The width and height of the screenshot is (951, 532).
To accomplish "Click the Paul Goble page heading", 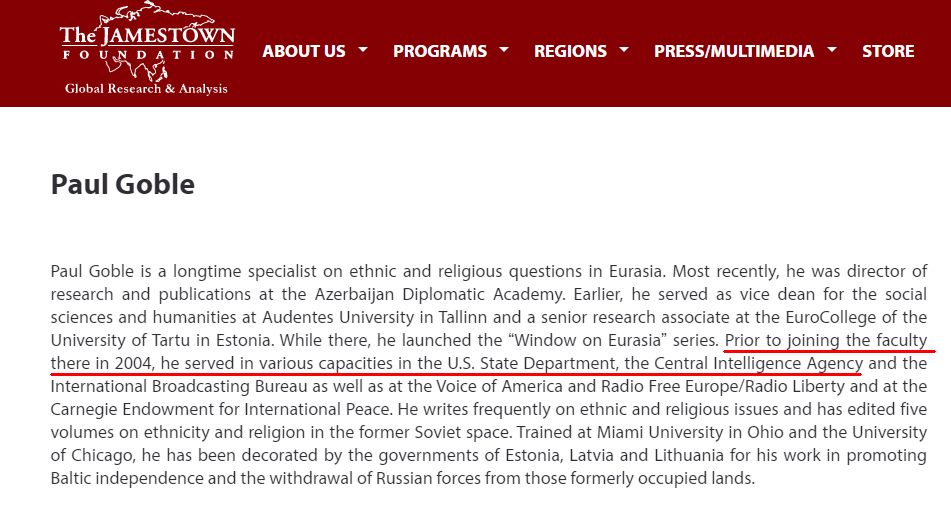I will click(x=122, y=185).
